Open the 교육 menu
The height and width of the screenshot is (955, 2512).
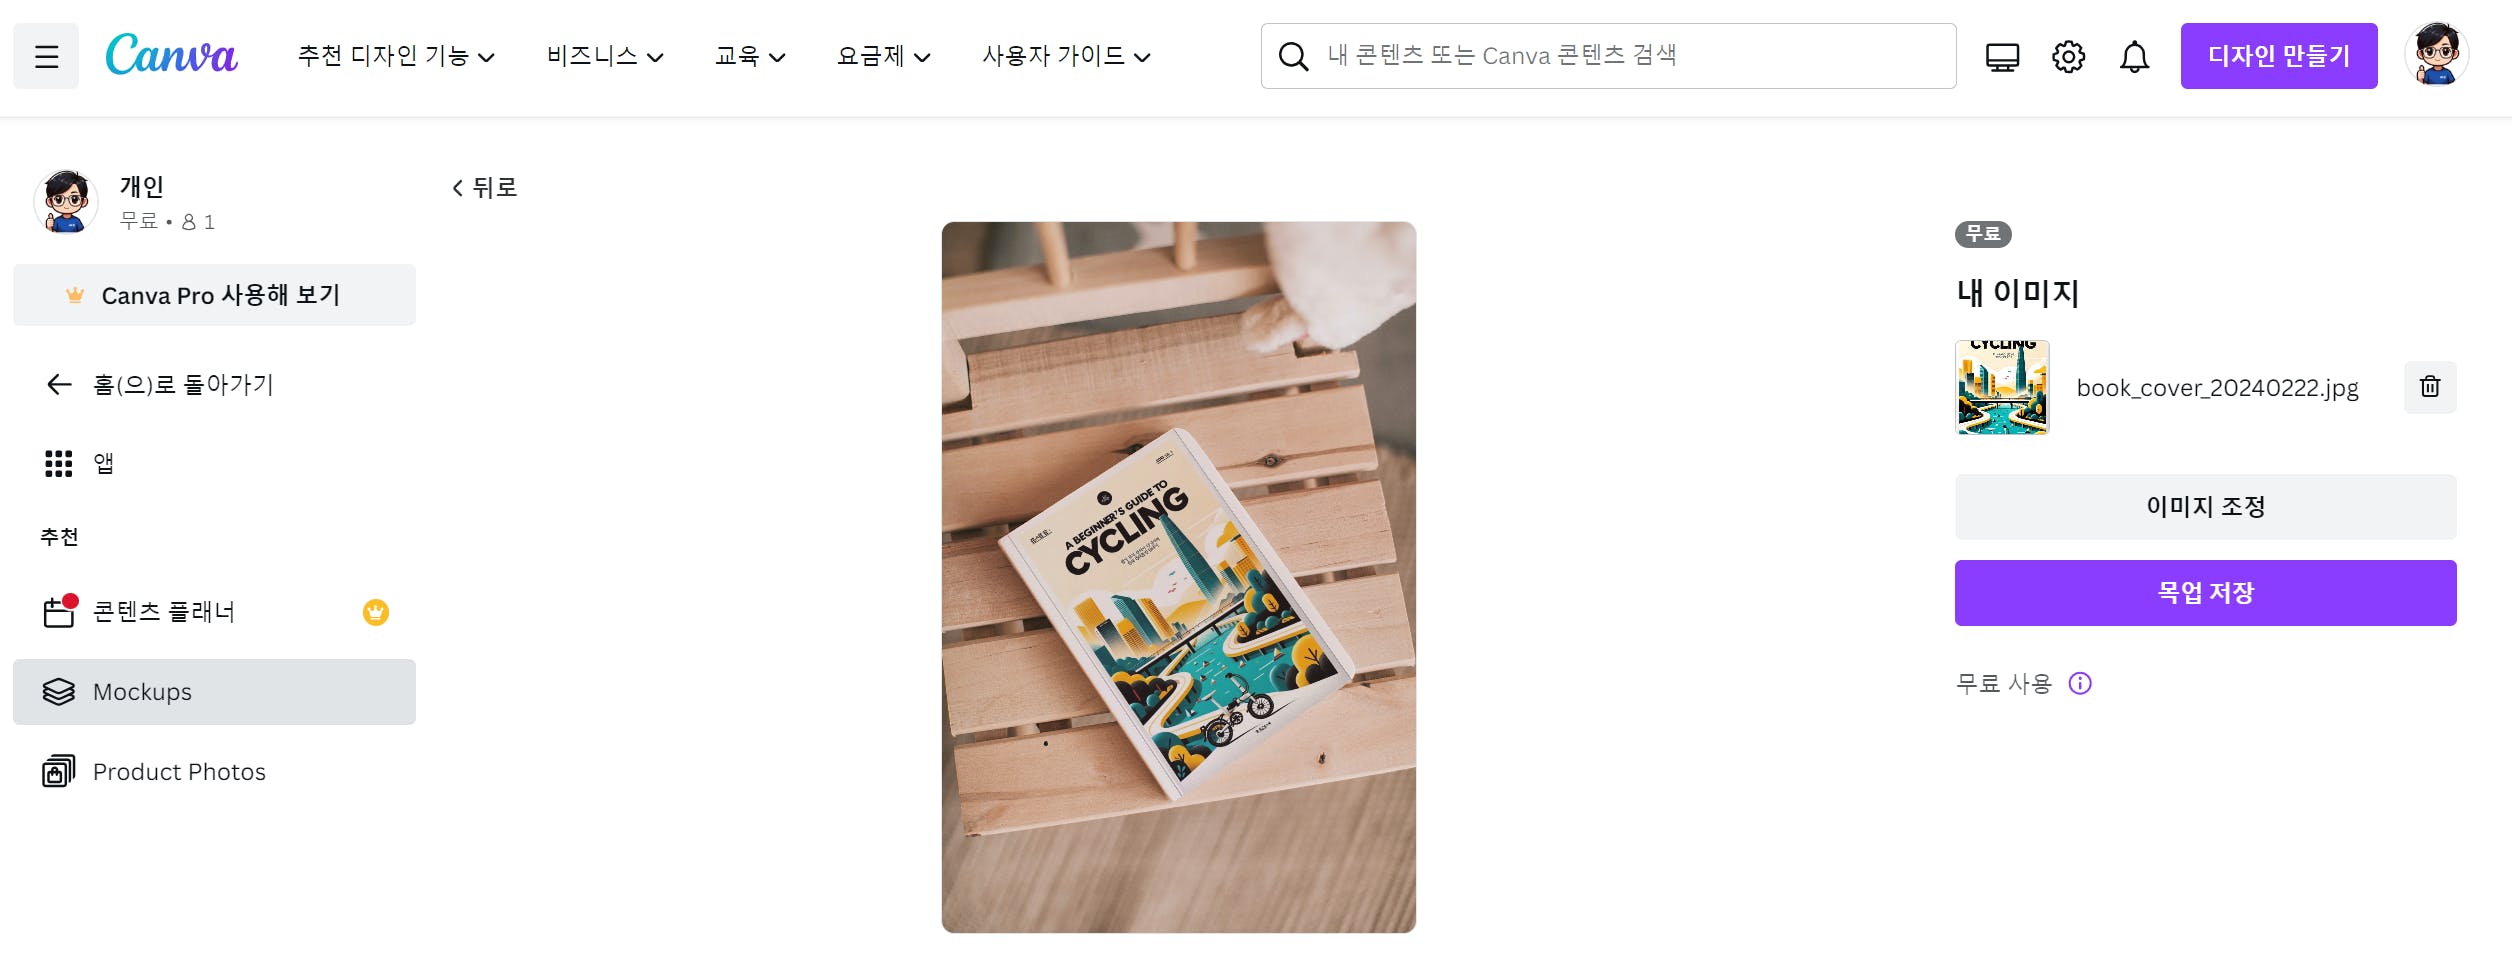pyautogui.click(x=750, y=56)
